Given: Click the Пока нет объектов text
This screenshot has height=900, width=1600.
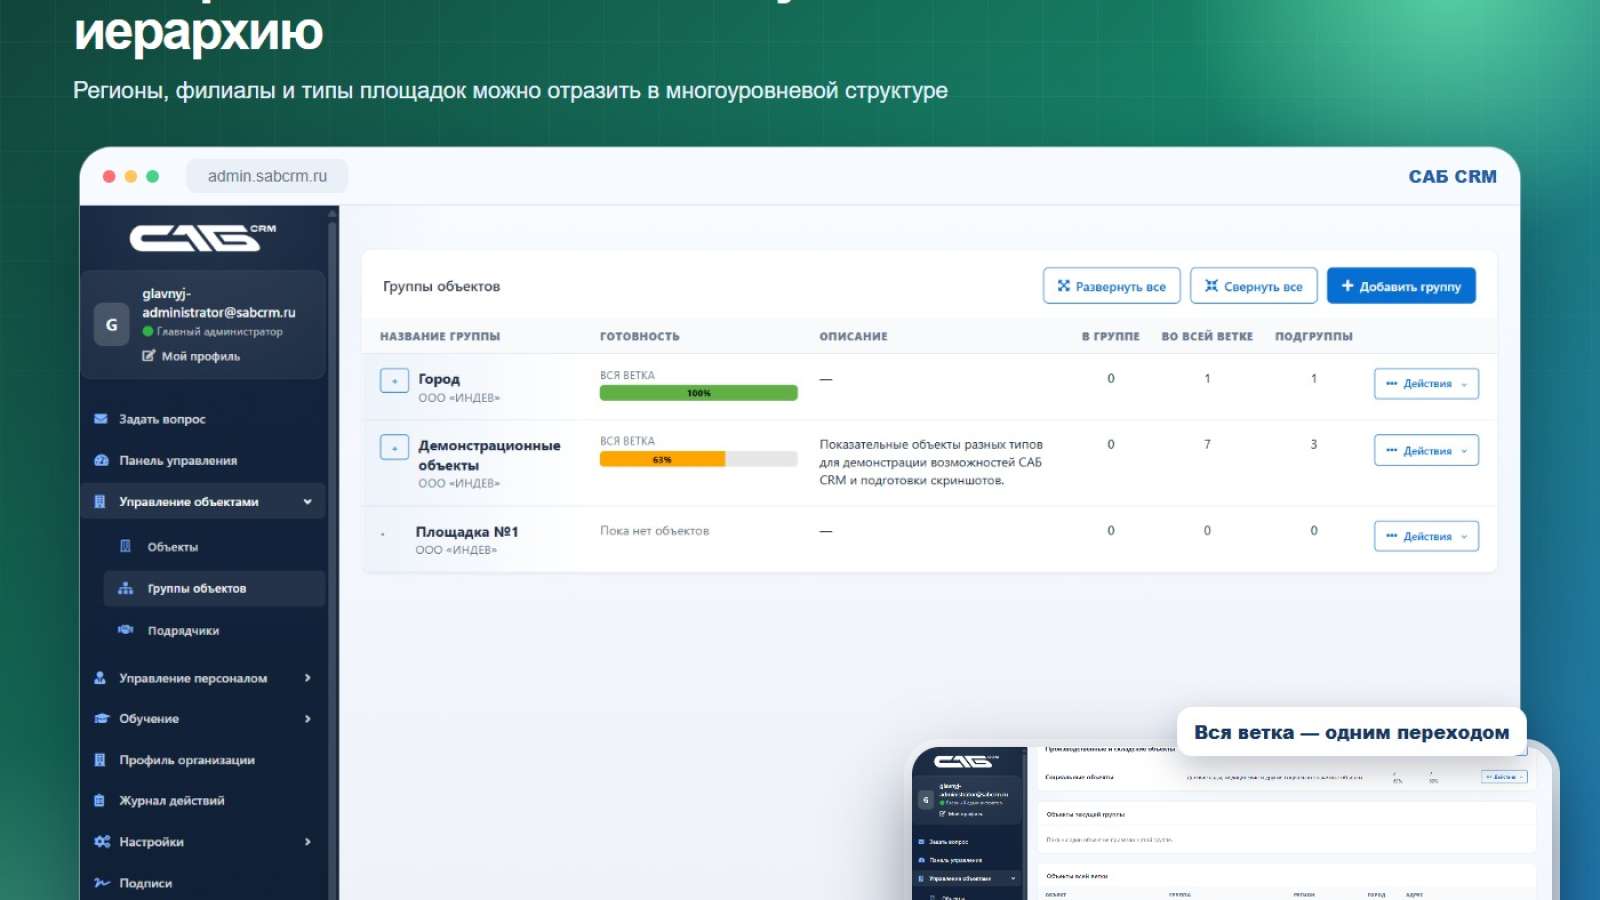Looking at the screenshot, I should point(654,531).
